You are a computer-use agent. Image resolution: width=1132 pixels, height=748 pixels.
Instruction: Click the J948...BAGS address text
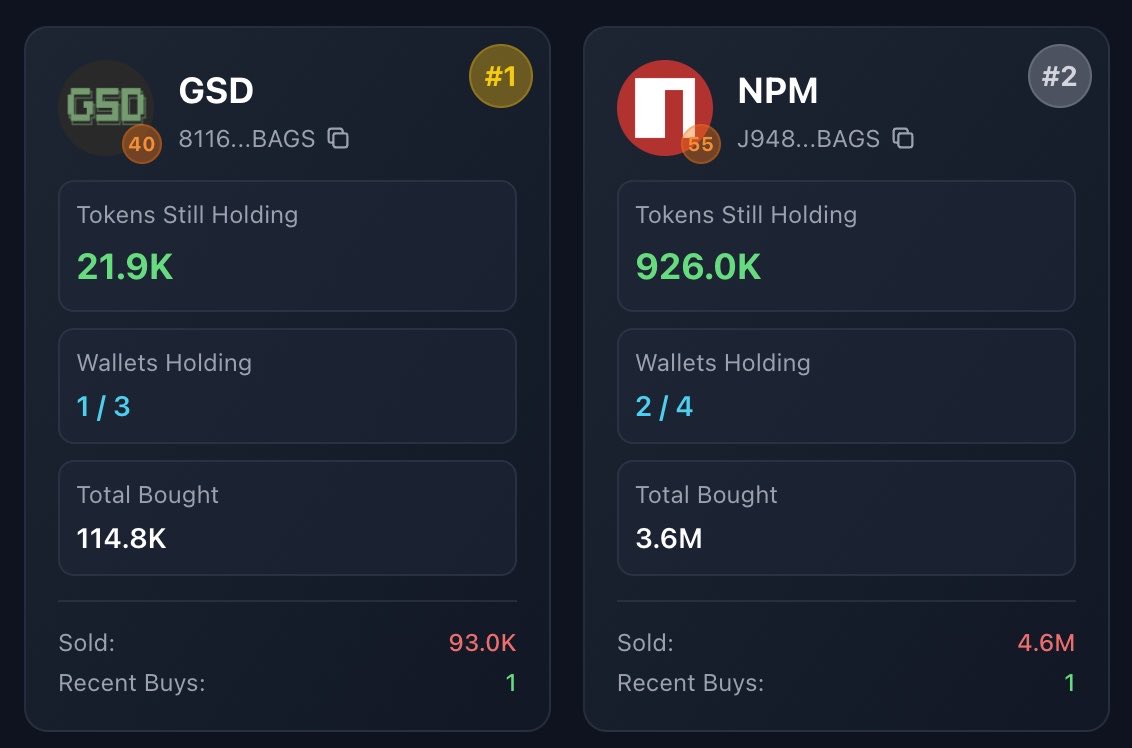(x=809, y=139)
